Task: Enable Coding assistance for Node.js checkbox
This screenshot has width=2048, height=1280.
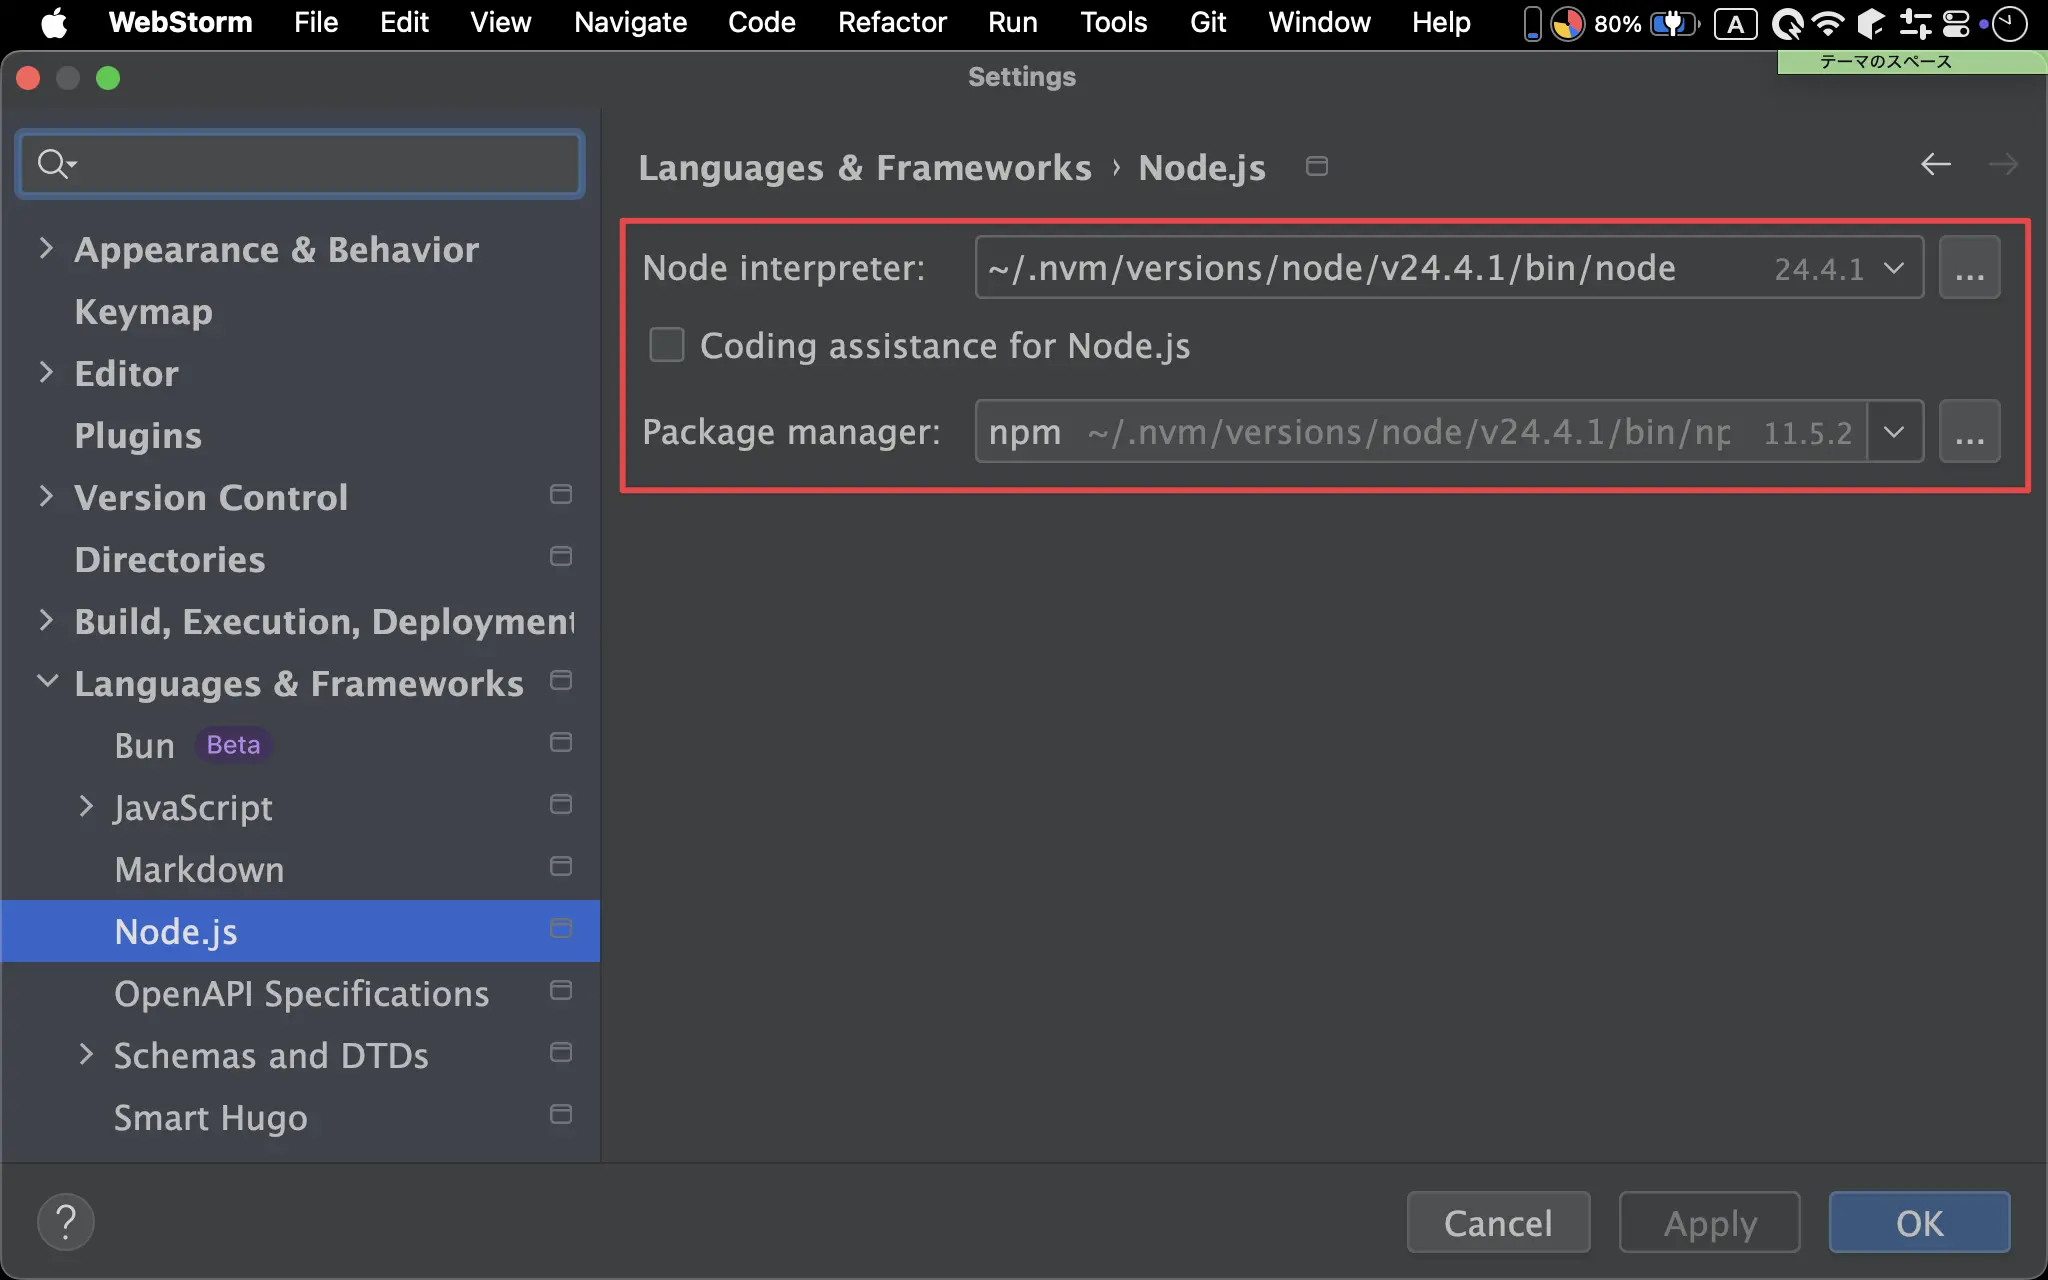Action: pos(667,345)
